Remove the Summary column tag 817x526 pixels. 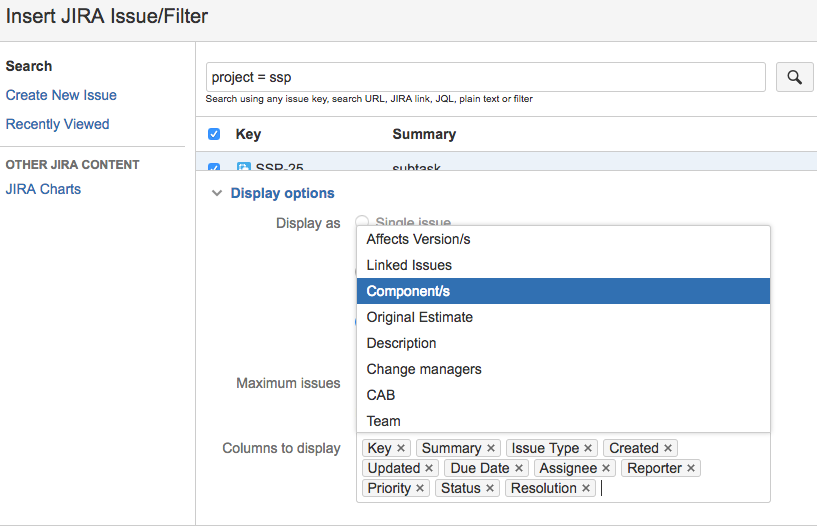[491, 449]
